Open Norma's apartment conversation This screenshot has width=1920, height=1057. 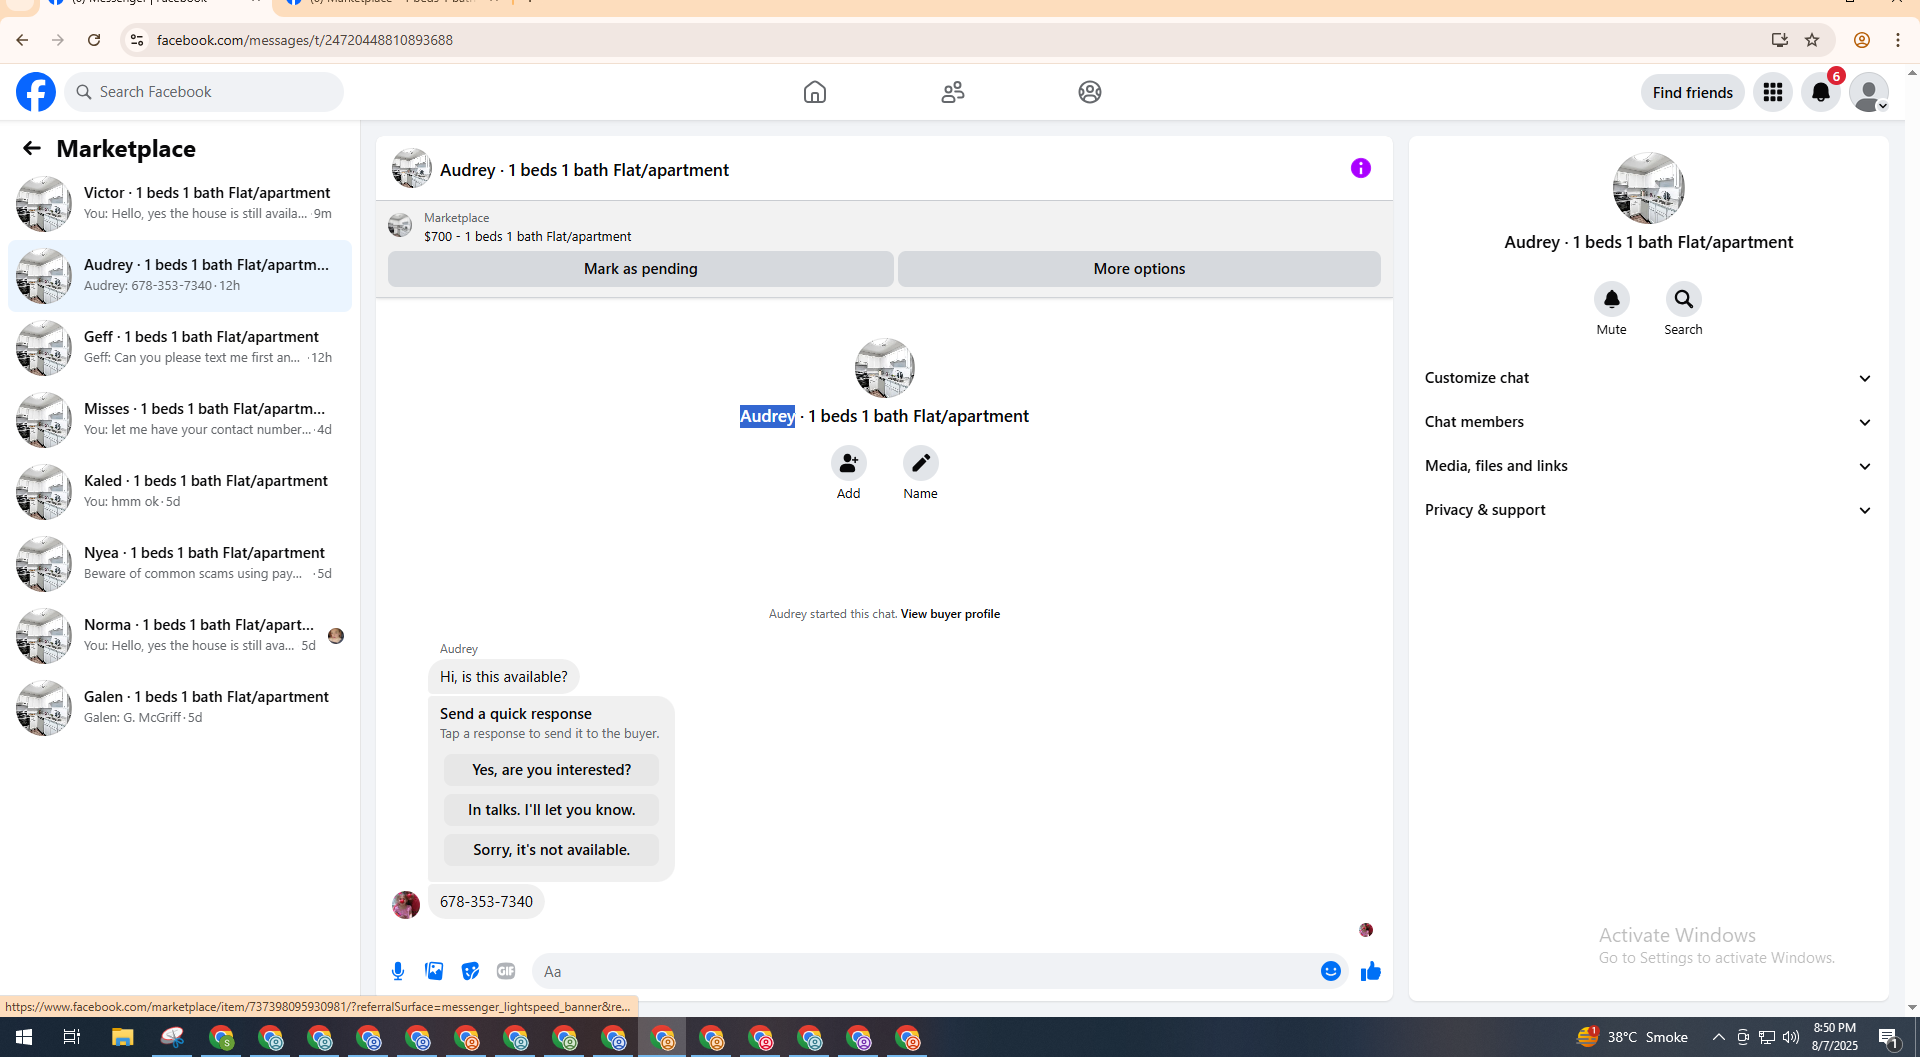pos(180,635)
